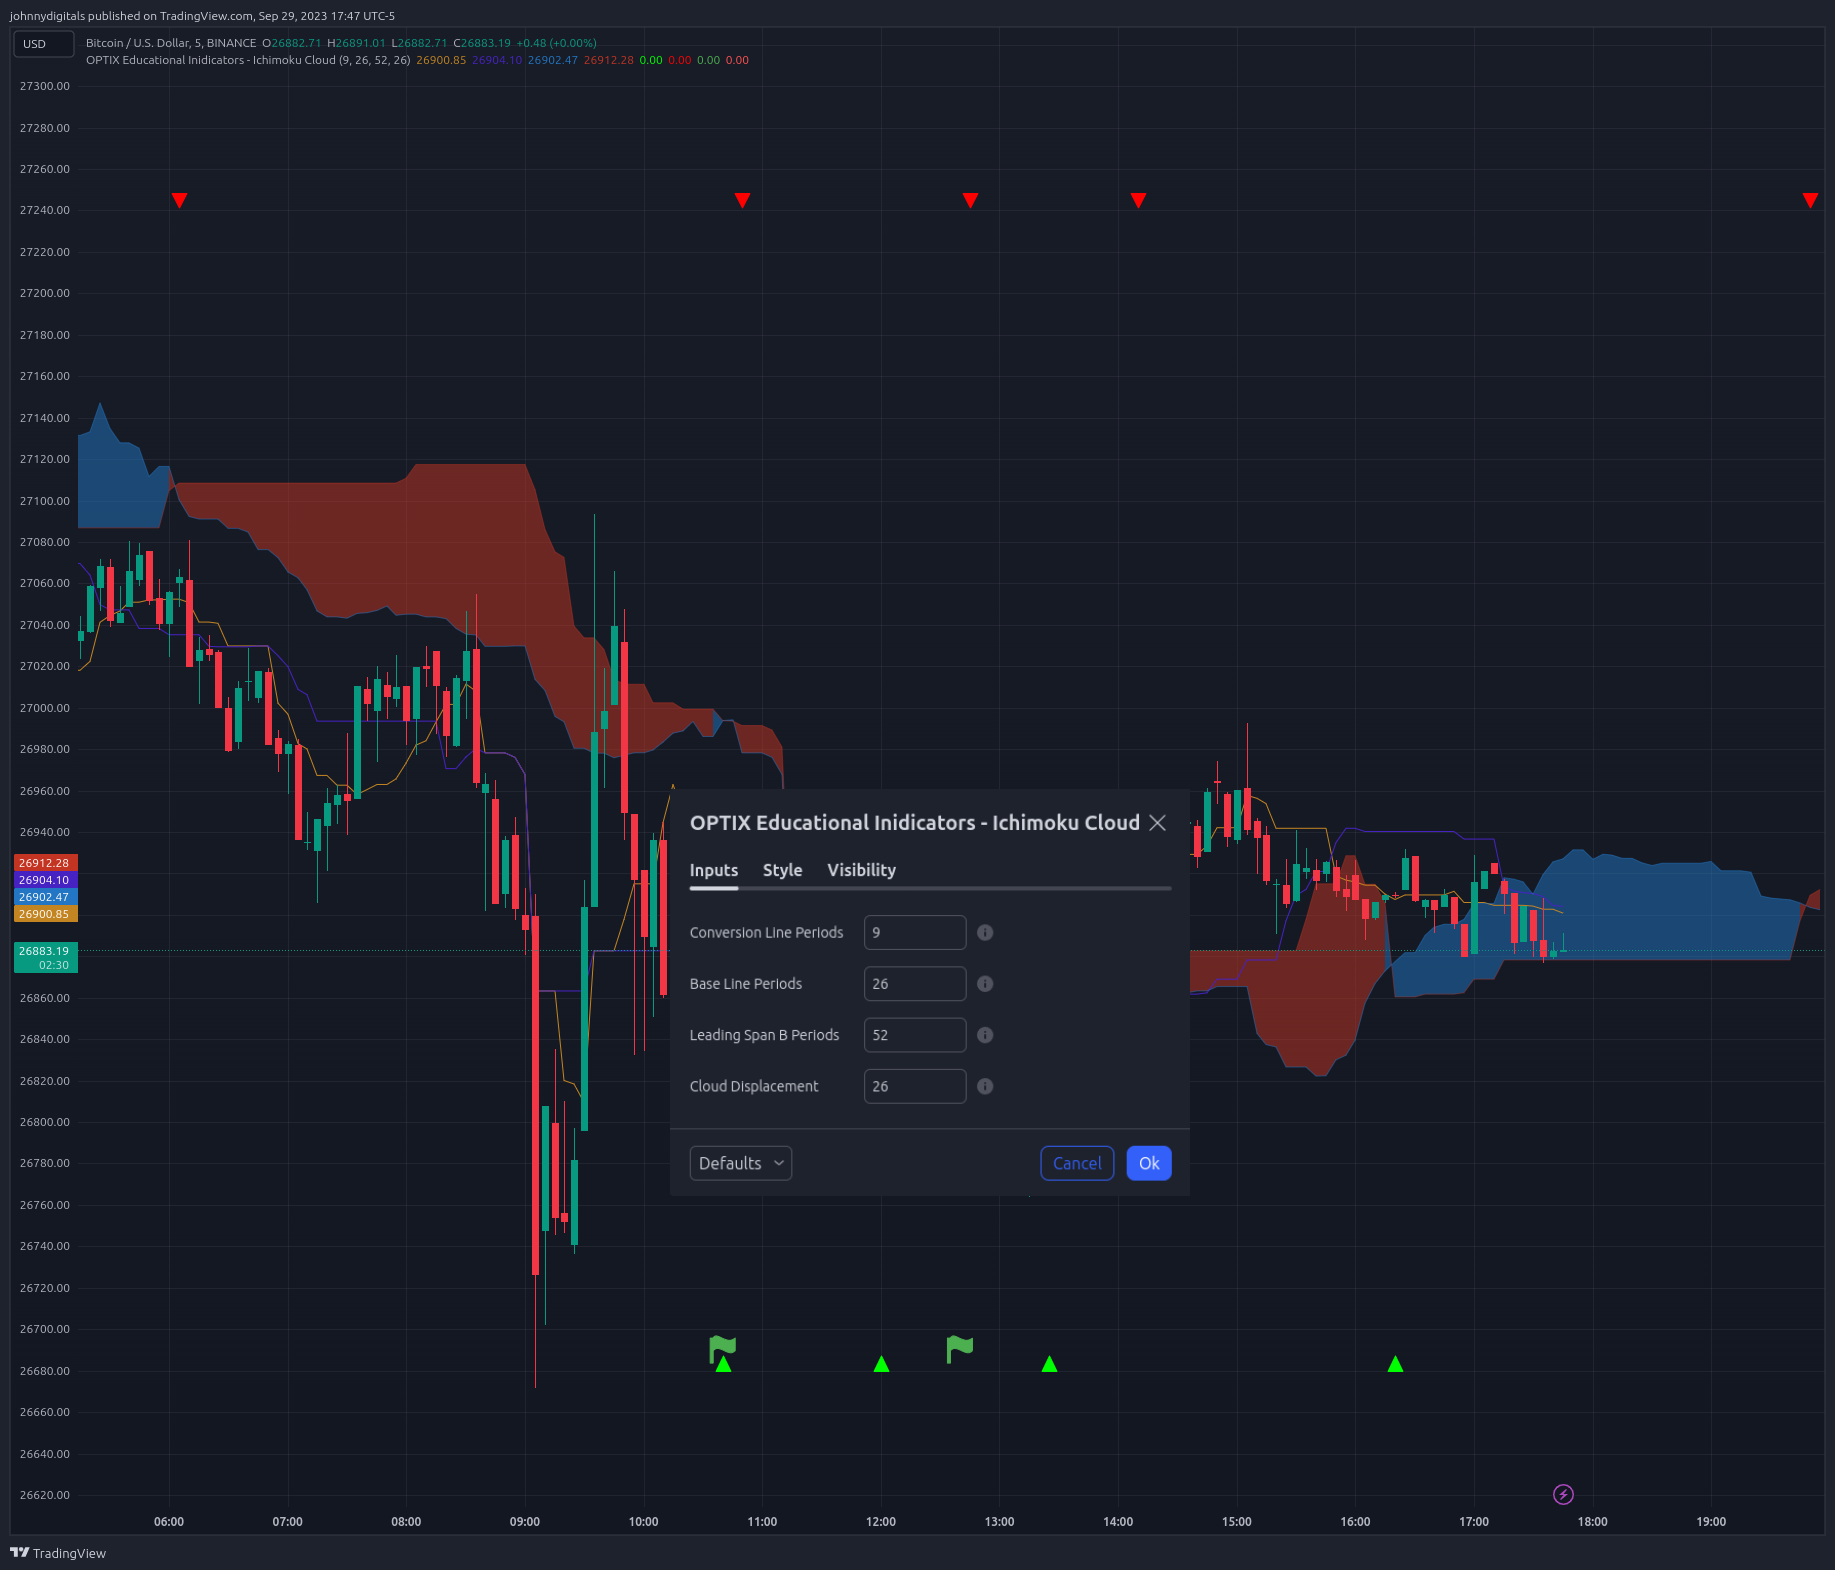Click the 18:00 time axis label
1835x1570 pixels.
pos(1593,1522)
